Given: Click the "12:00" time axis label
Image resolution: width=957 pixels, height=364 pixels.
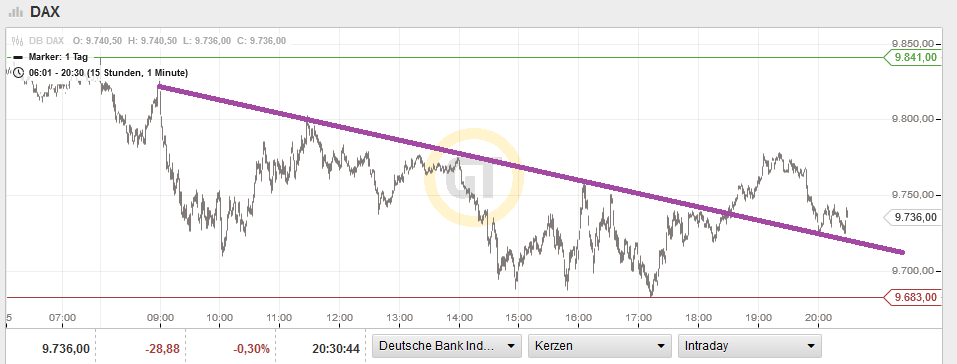Looking at the screenshot, I should coord(339,318).
